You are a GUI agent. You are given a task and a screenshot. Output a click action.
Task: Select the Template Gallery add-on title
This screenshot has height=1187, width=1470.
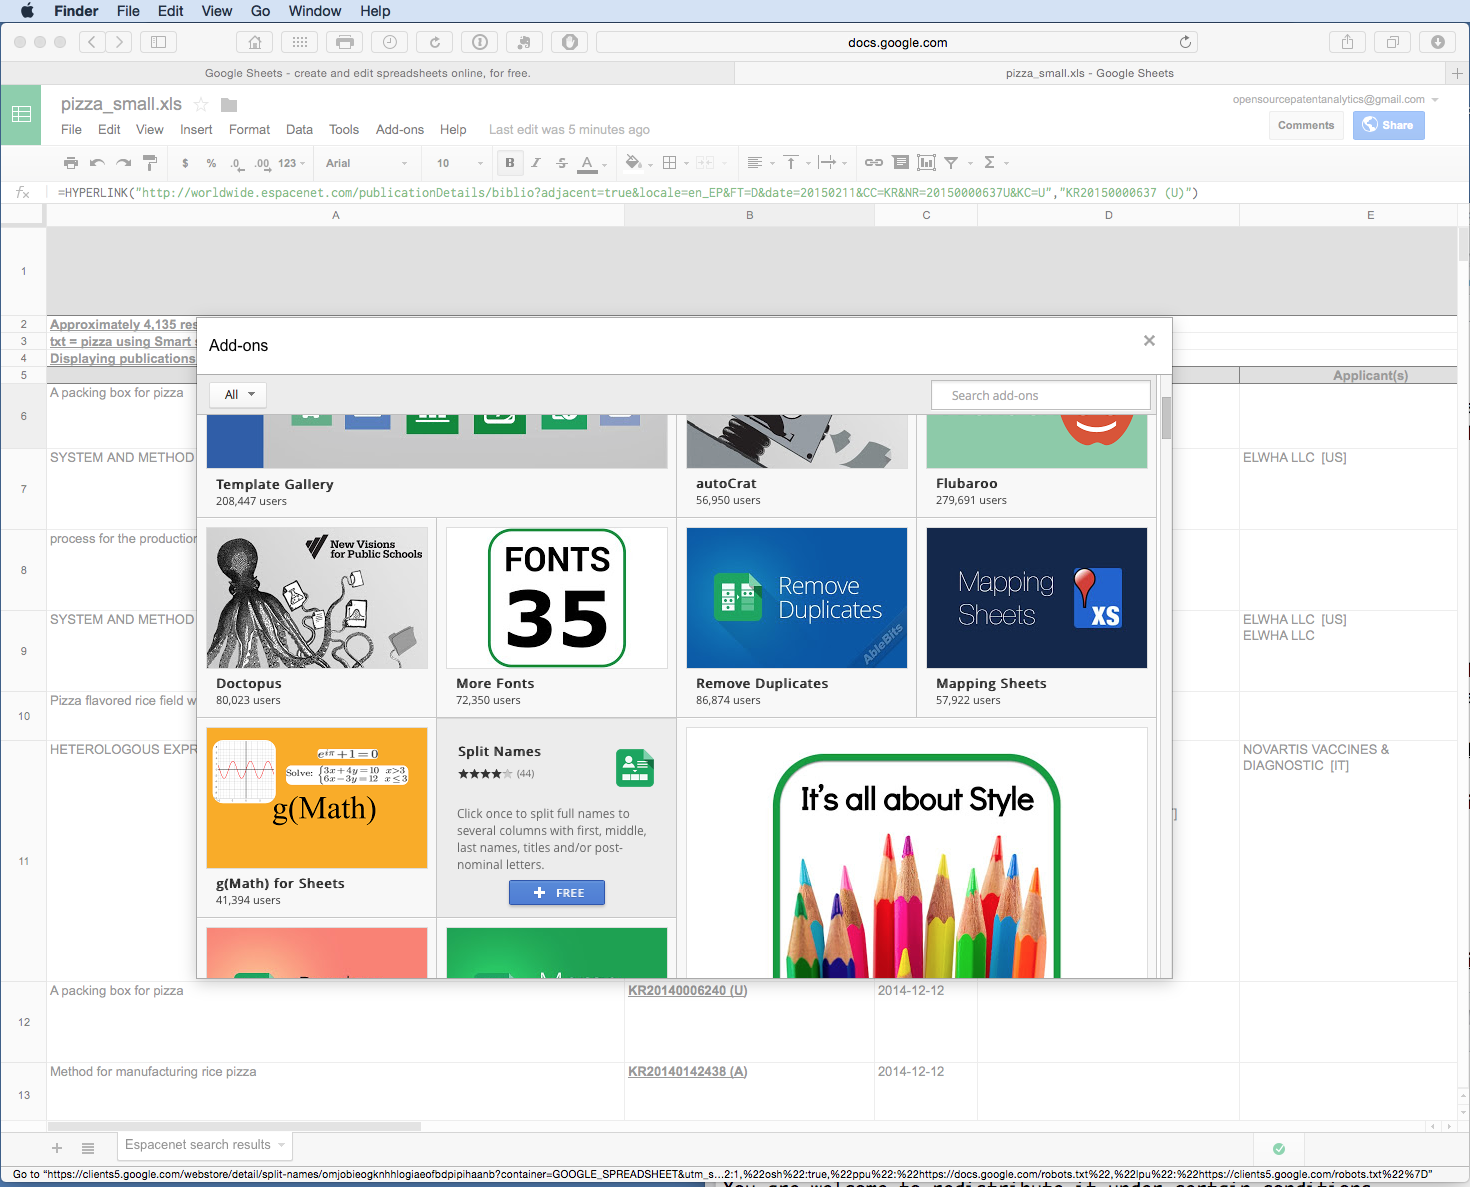tap(275, 484)
